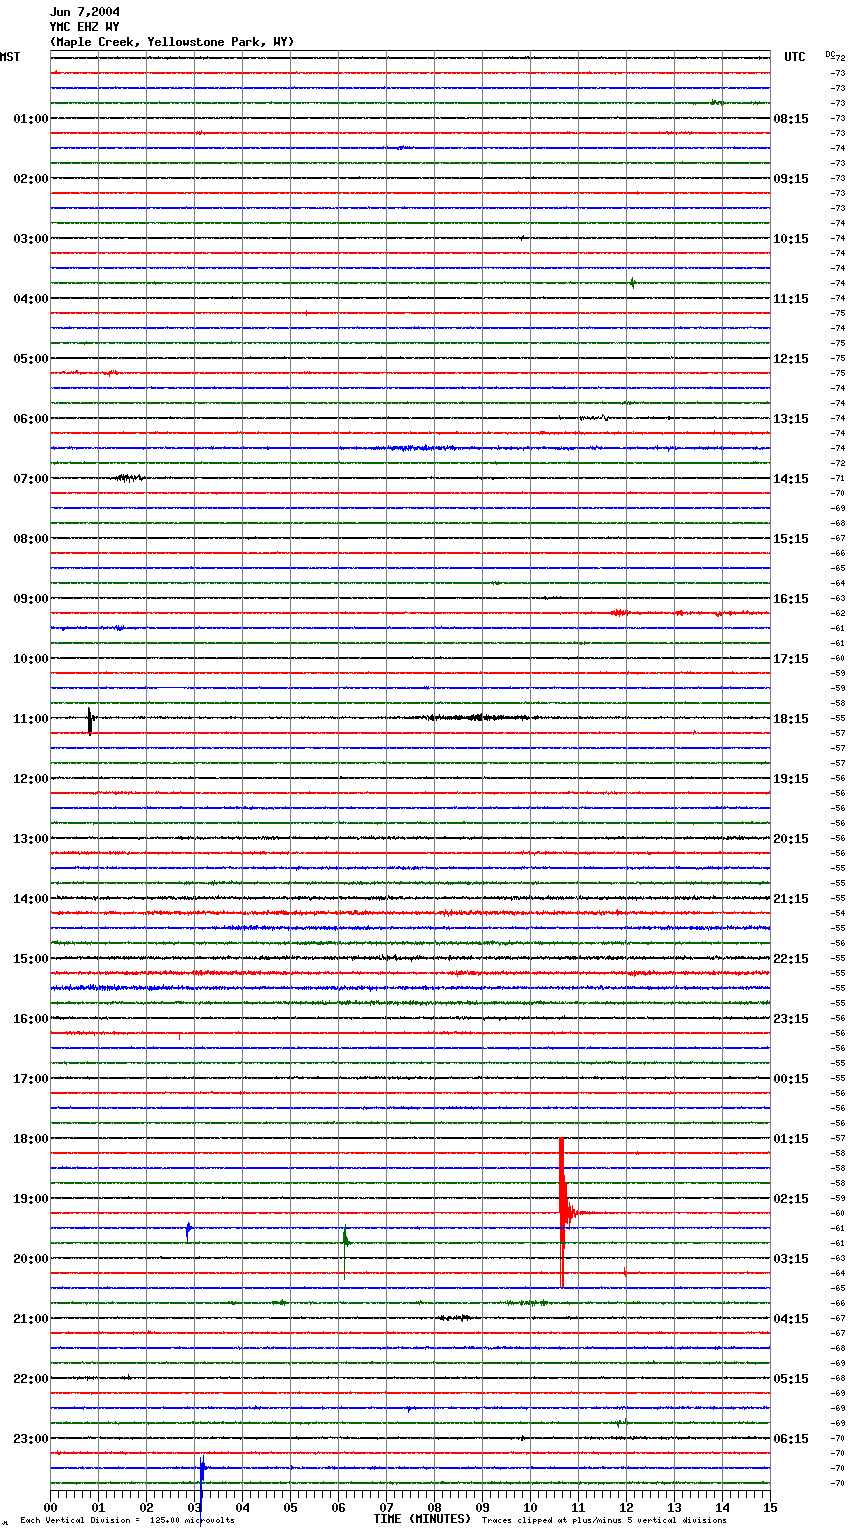Screen dimensions: 850x1534
Task: Click the '22:15' UTC time label
Action: (x=791, y=959)
